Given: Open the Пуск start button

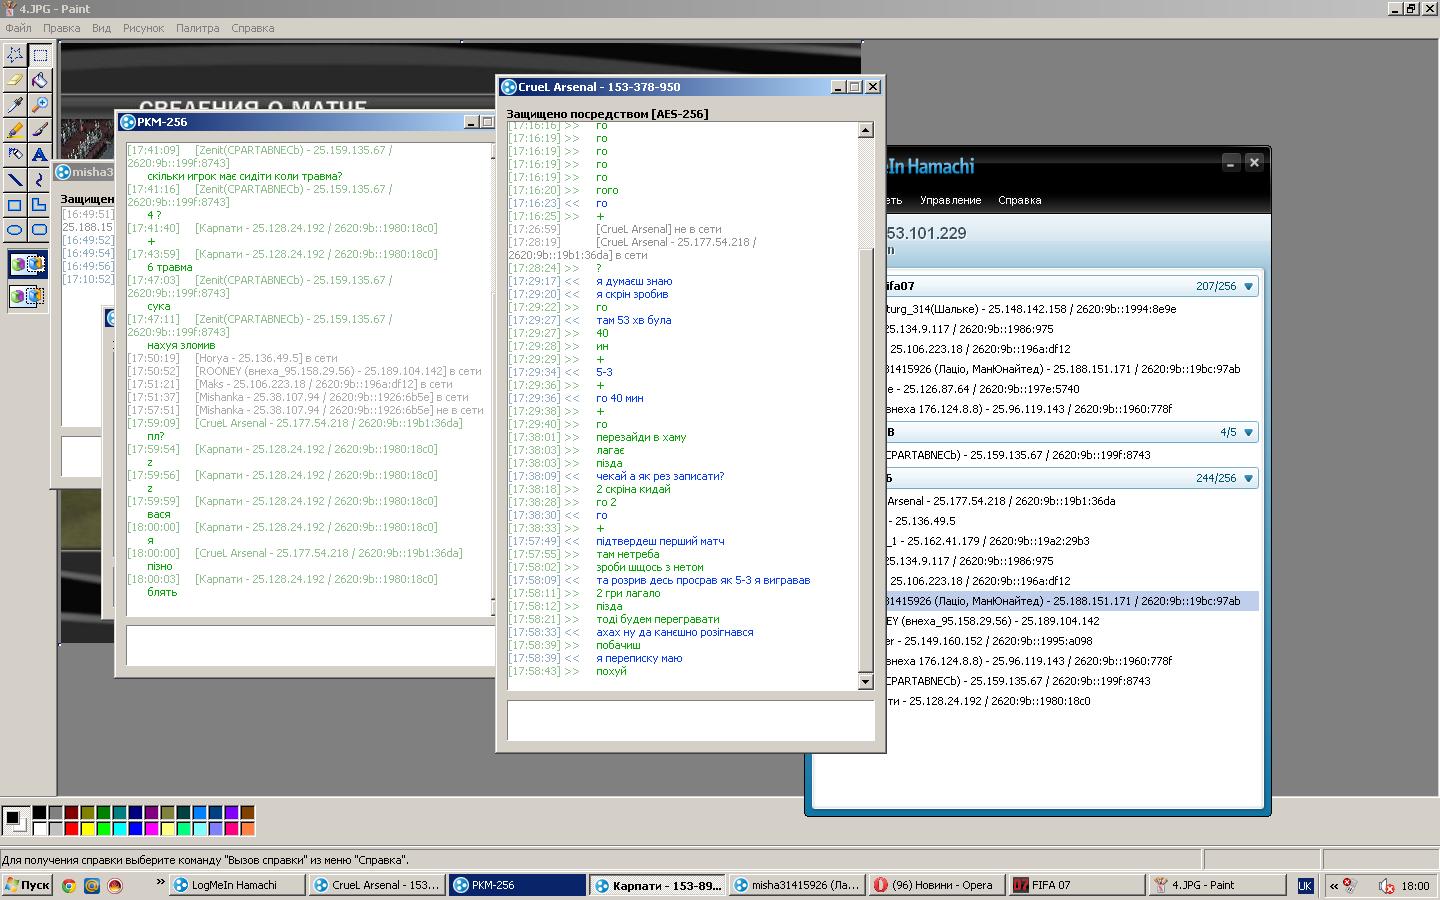Looking at the screenshot, I should [x=27, y=885].
